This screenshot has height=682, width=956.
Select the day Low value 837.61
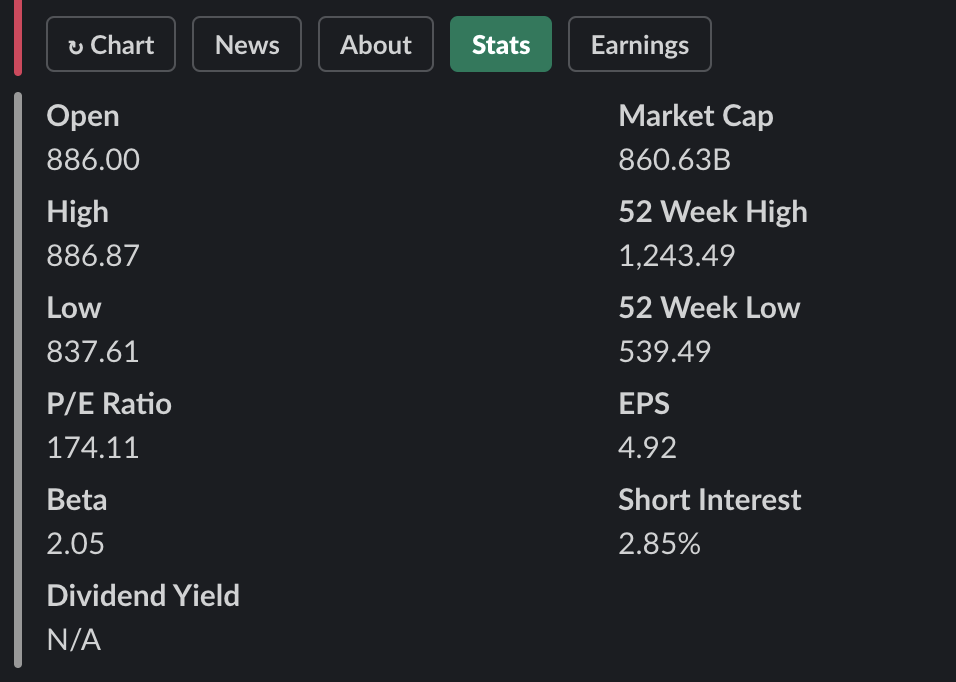tap(93, 352)
